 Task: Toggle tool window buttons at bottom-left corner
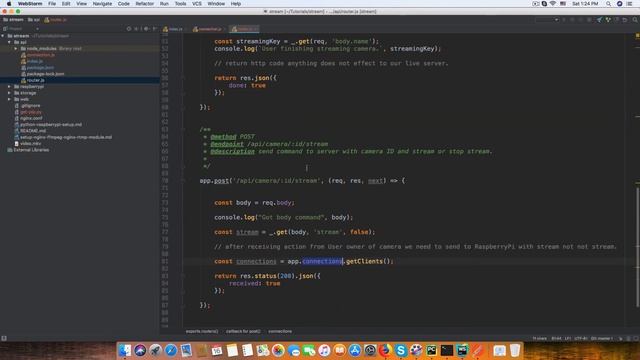tap(4, 338)
